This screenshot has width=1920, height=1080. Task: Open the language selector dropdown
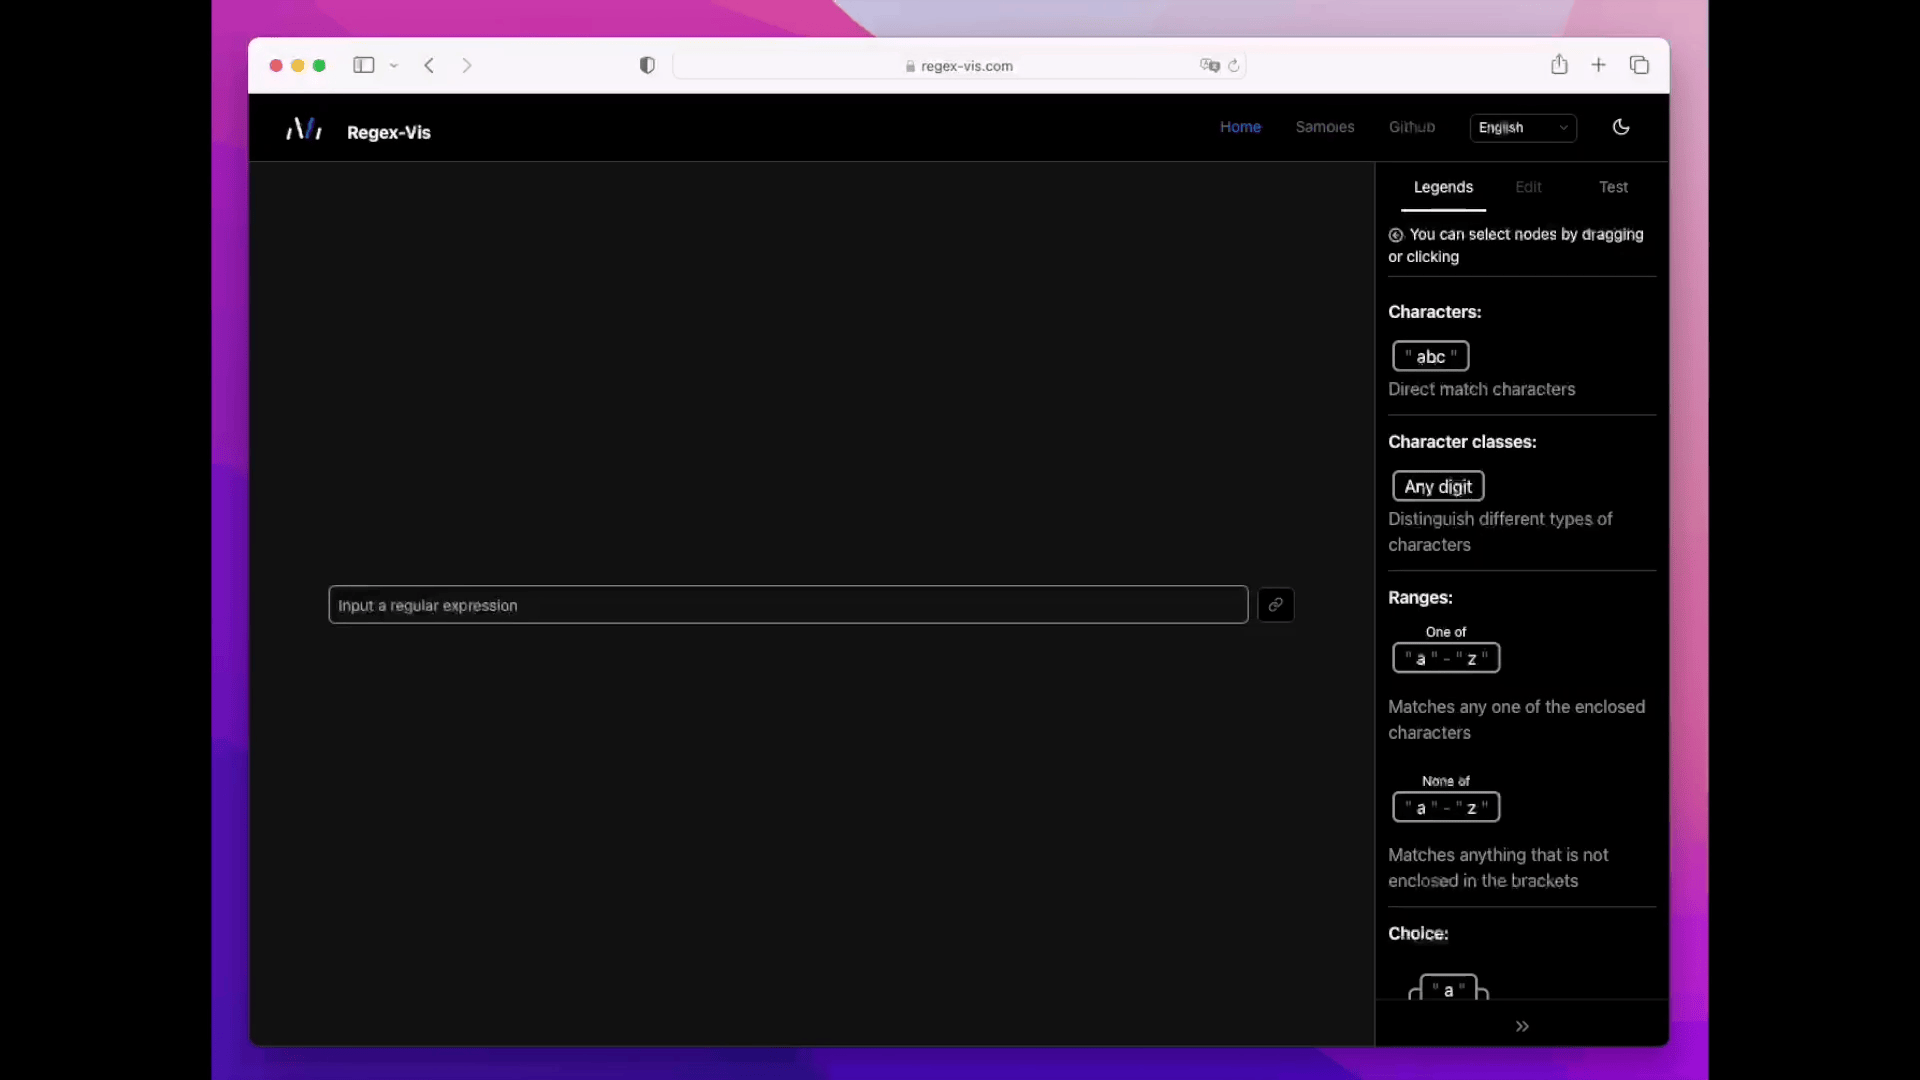[x=1523, y=128]
